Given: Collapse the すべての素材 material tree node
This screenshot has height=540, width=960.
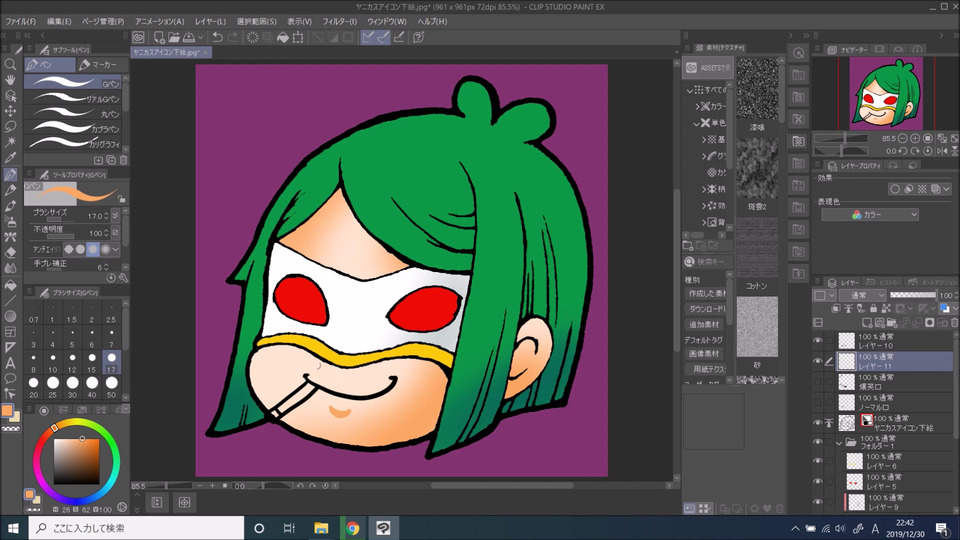Looking at the screenshot, I should (x=690, y=90).
